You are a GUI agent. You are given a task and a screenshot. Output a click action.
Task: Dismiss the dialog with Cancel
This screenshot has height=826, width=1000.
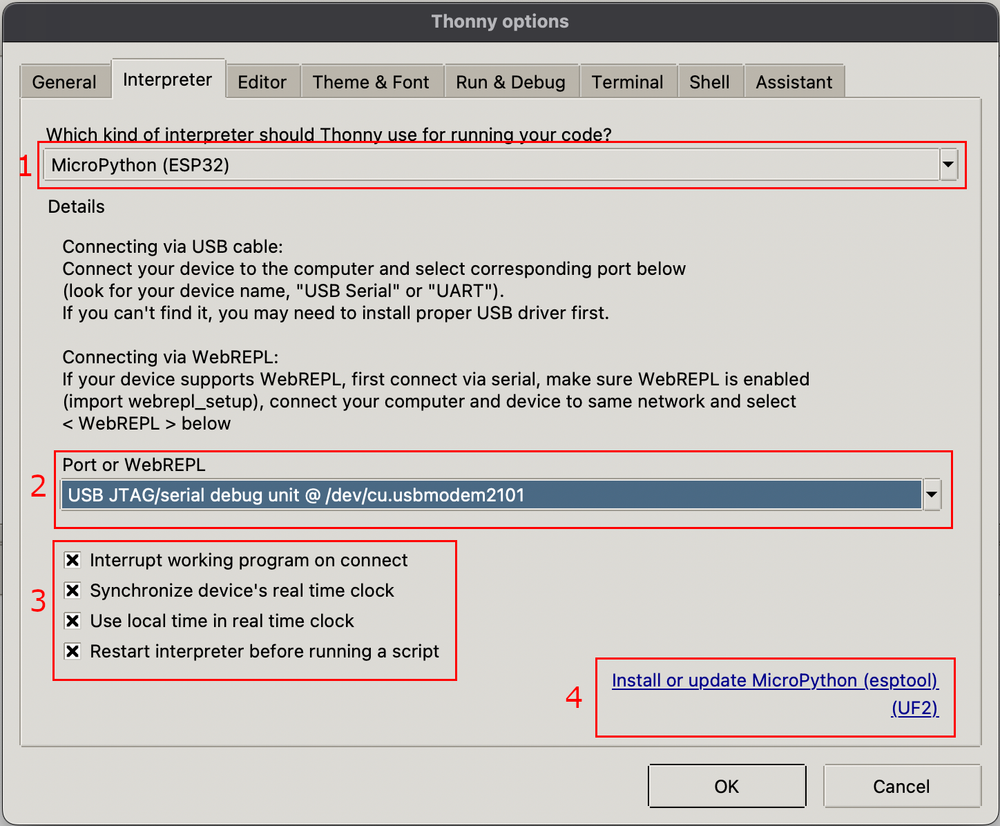click(x=901, y=786)
